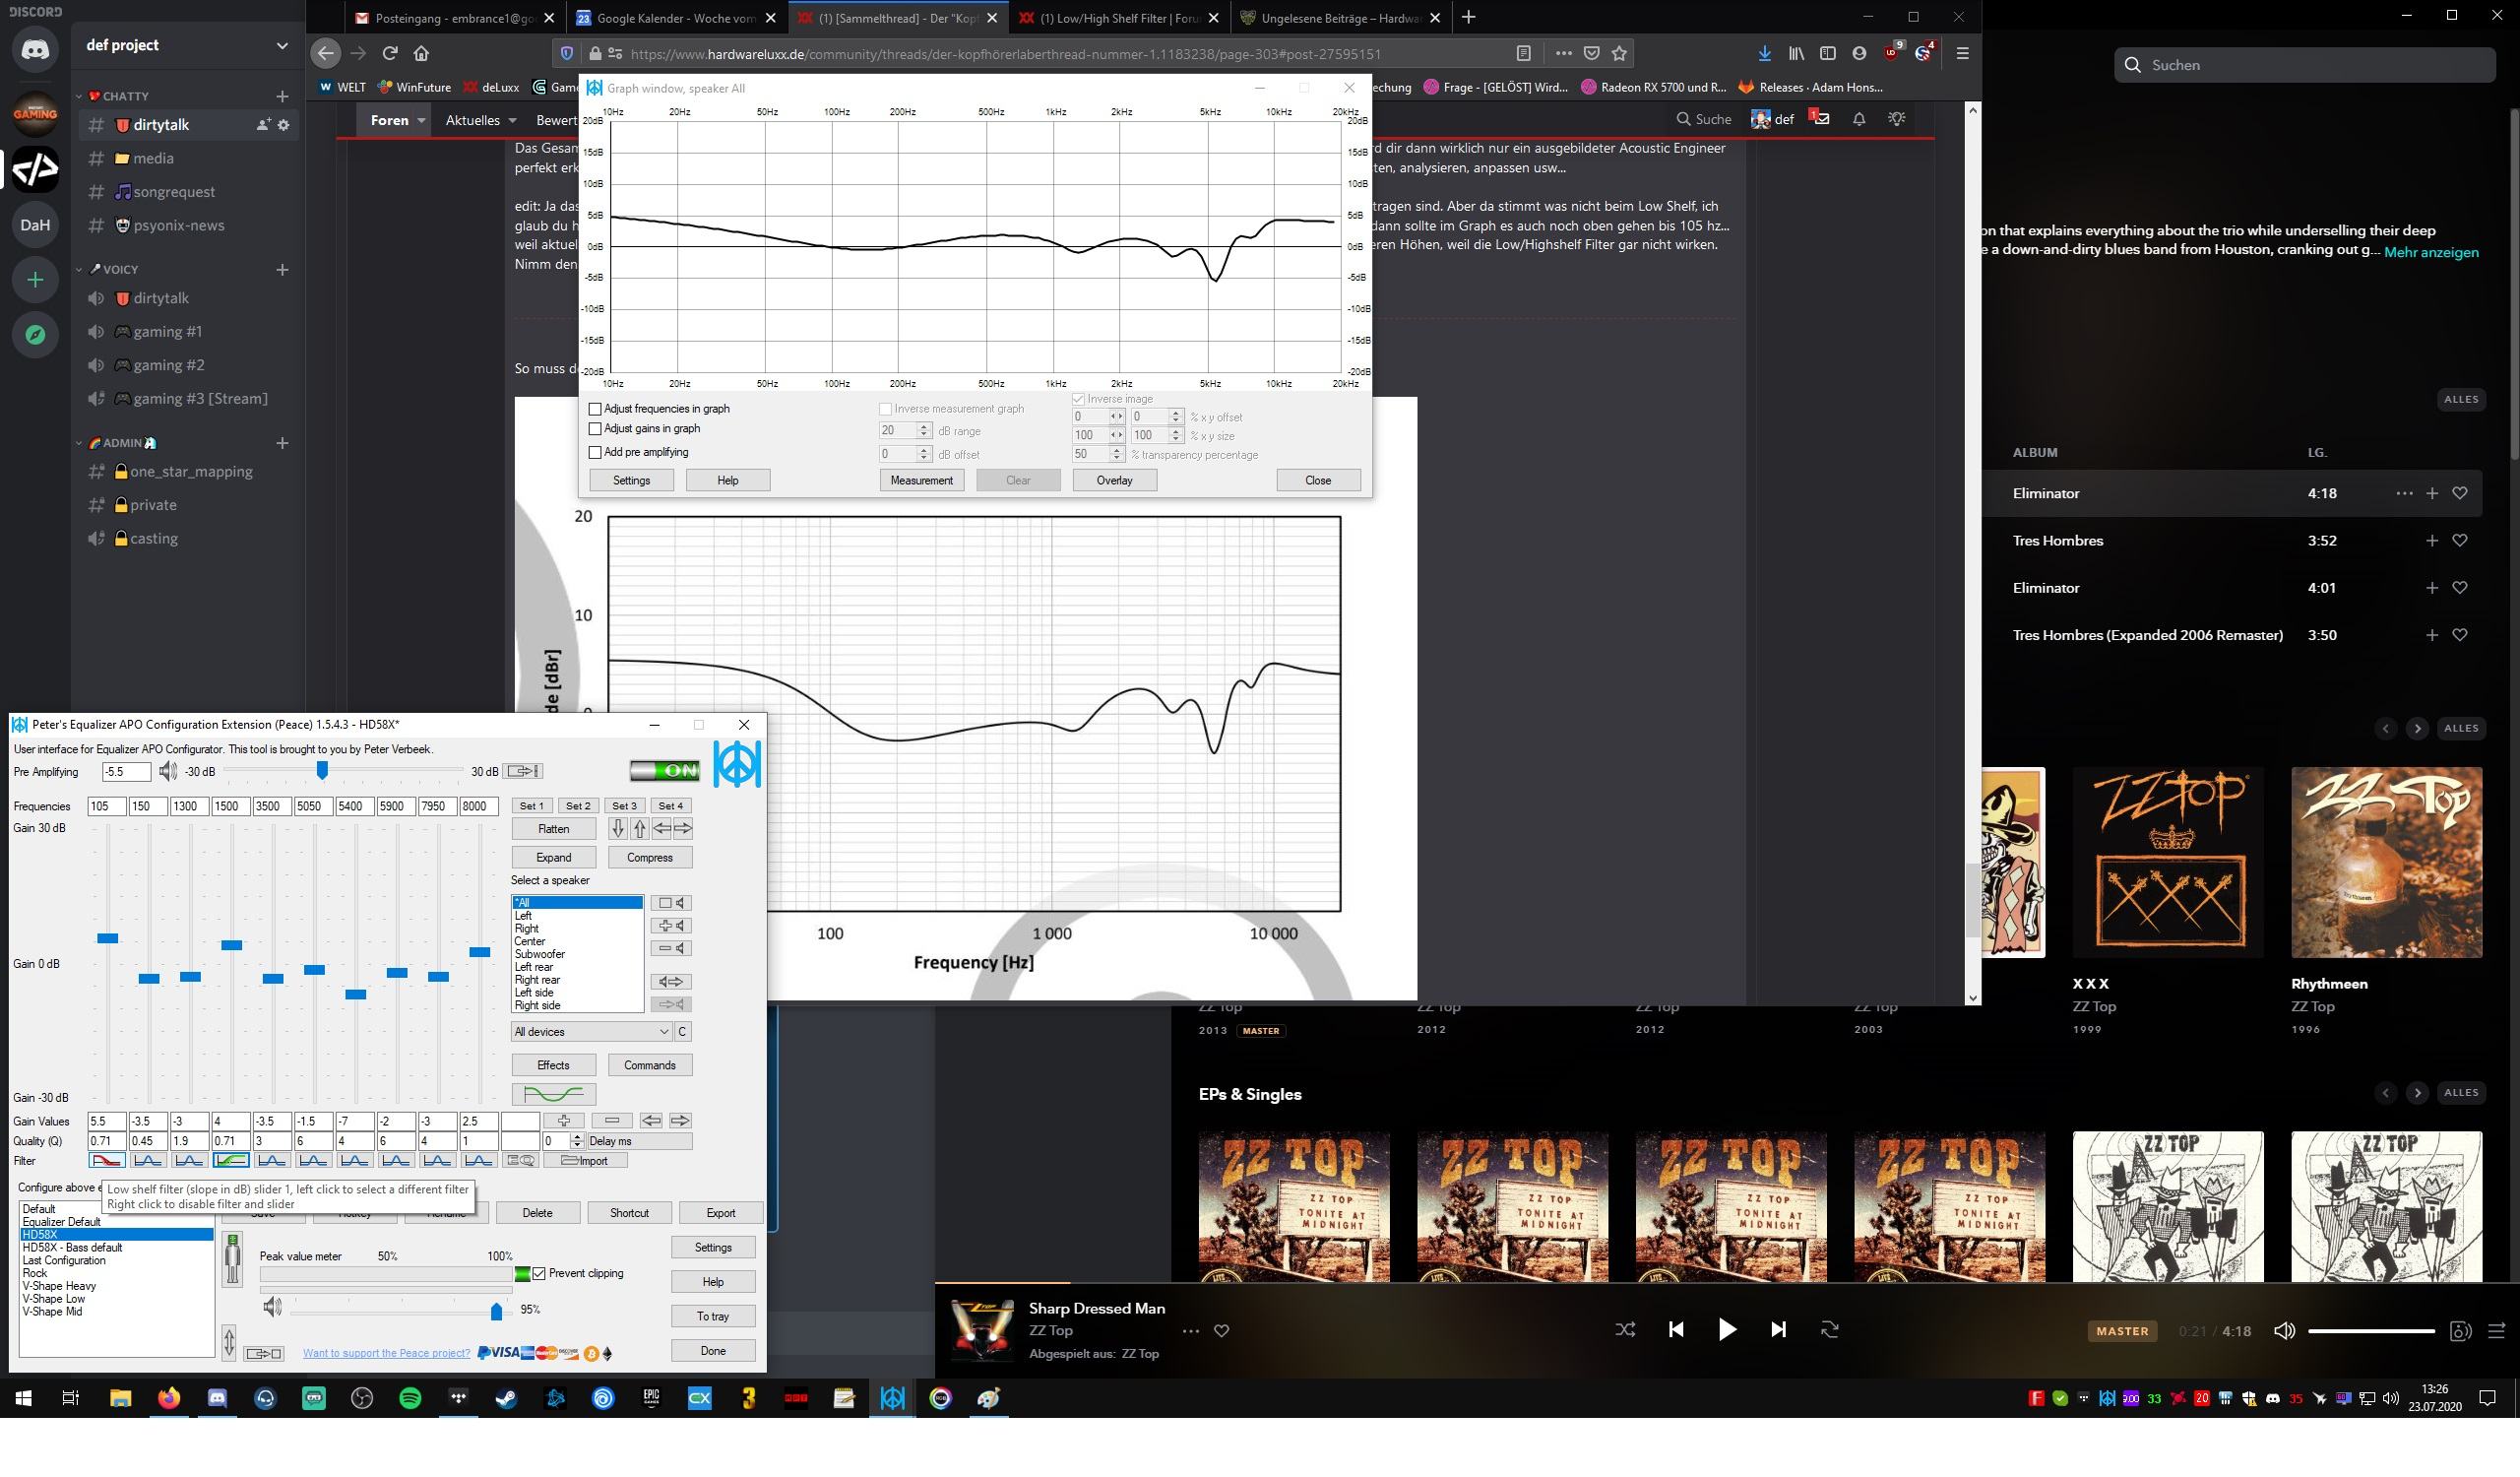
Task: Click the Measurement button in the graph window
Action: pos(921,480)
